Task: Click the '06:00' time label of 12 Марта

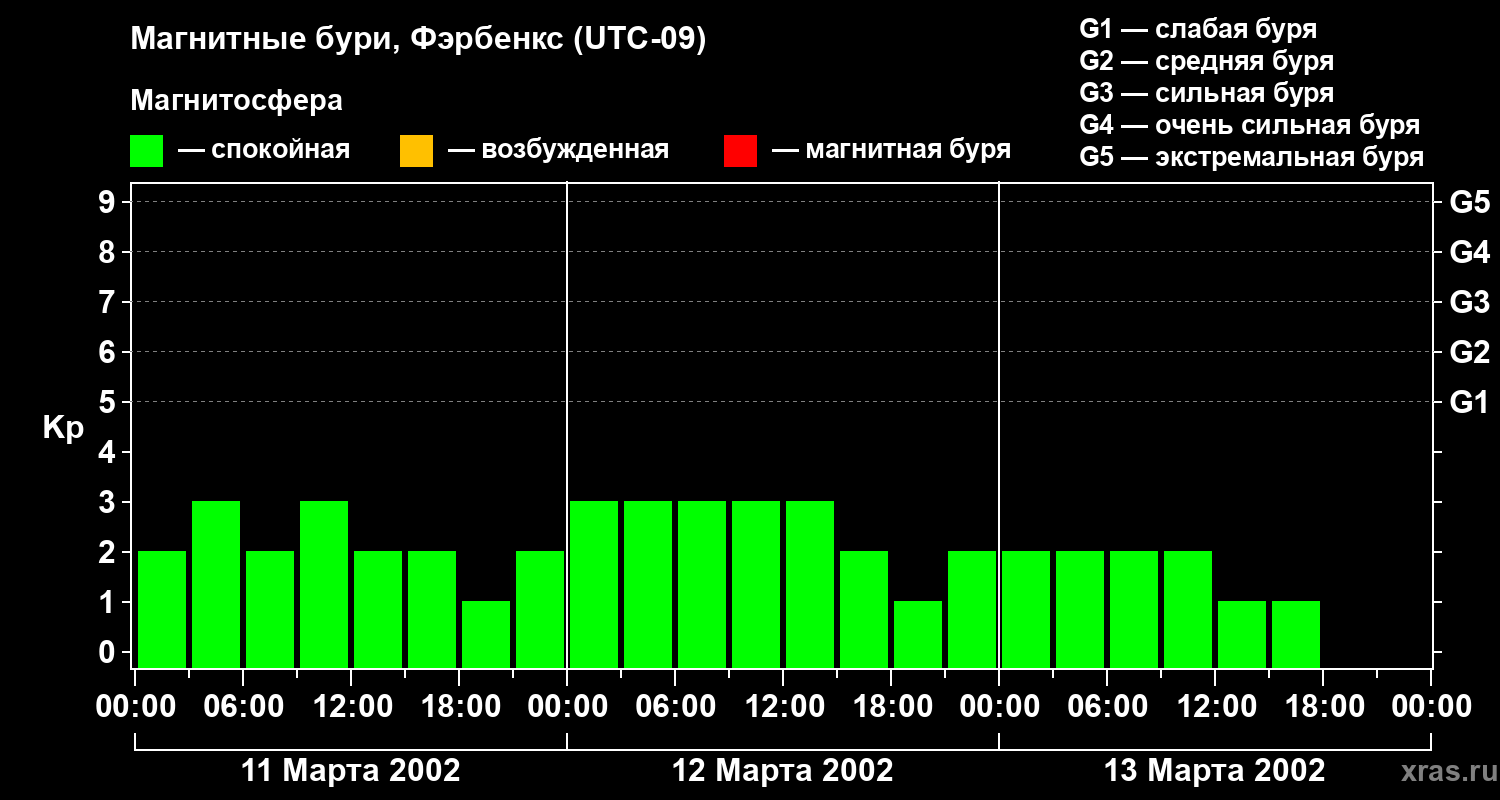Action: [x=675, y=707]
